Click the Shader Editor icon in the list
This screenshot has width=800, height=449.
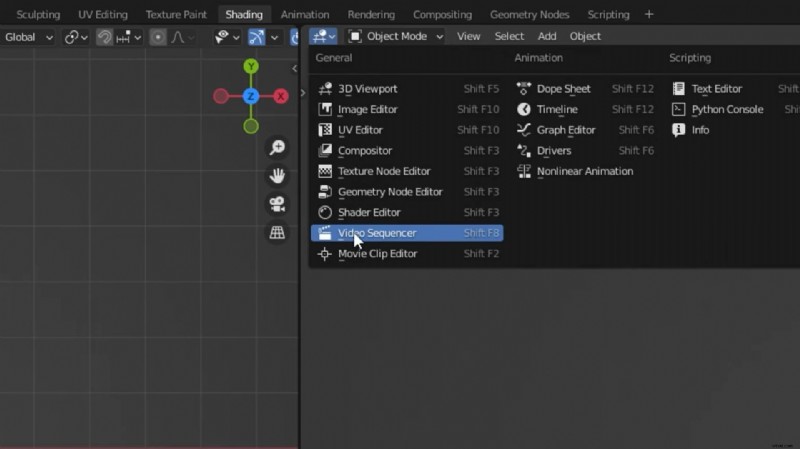click(x=324, y=212)
